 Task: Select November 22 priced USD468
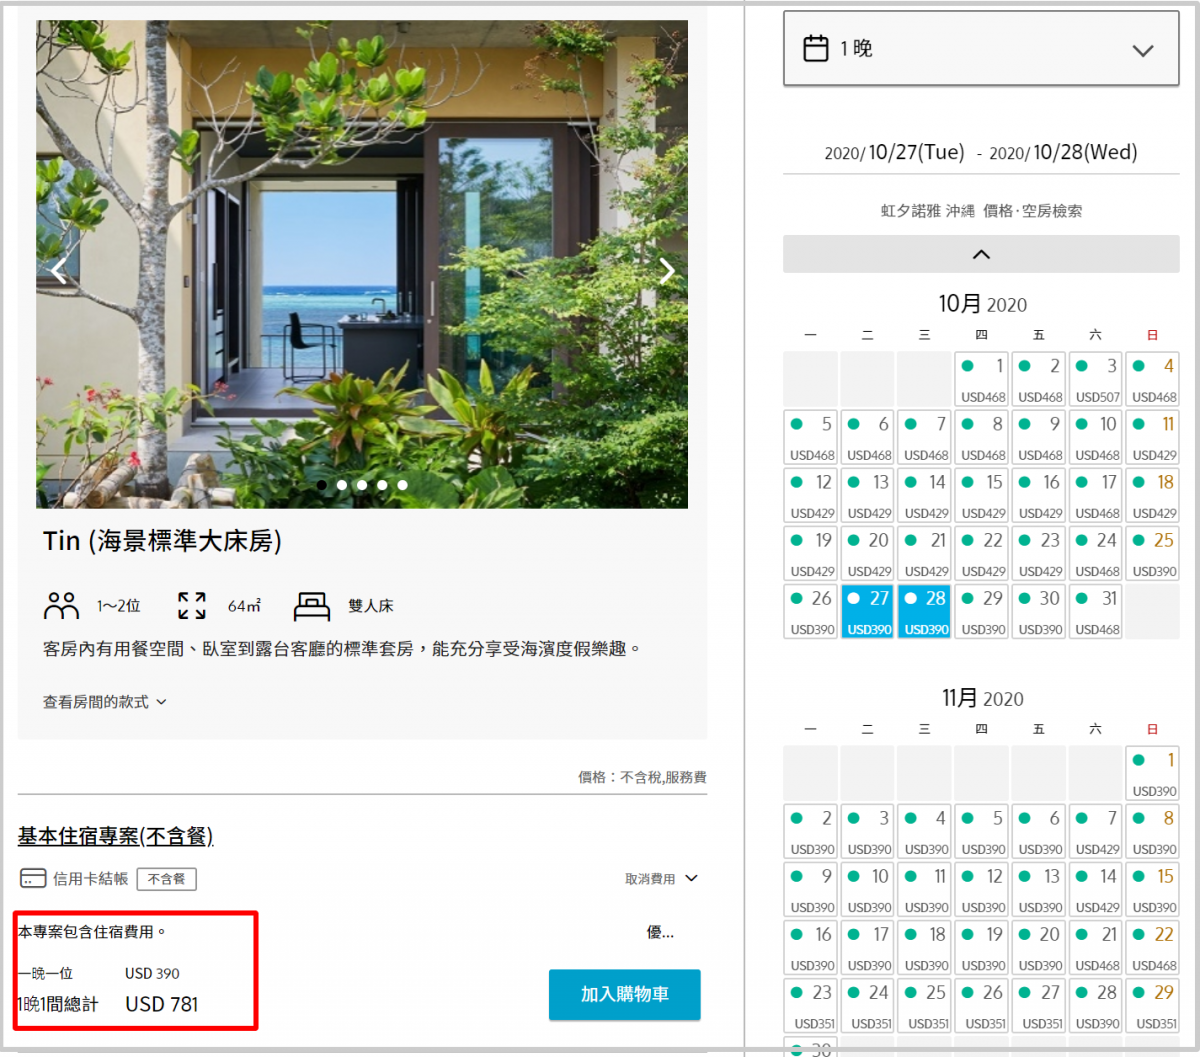click(1152, 947)
